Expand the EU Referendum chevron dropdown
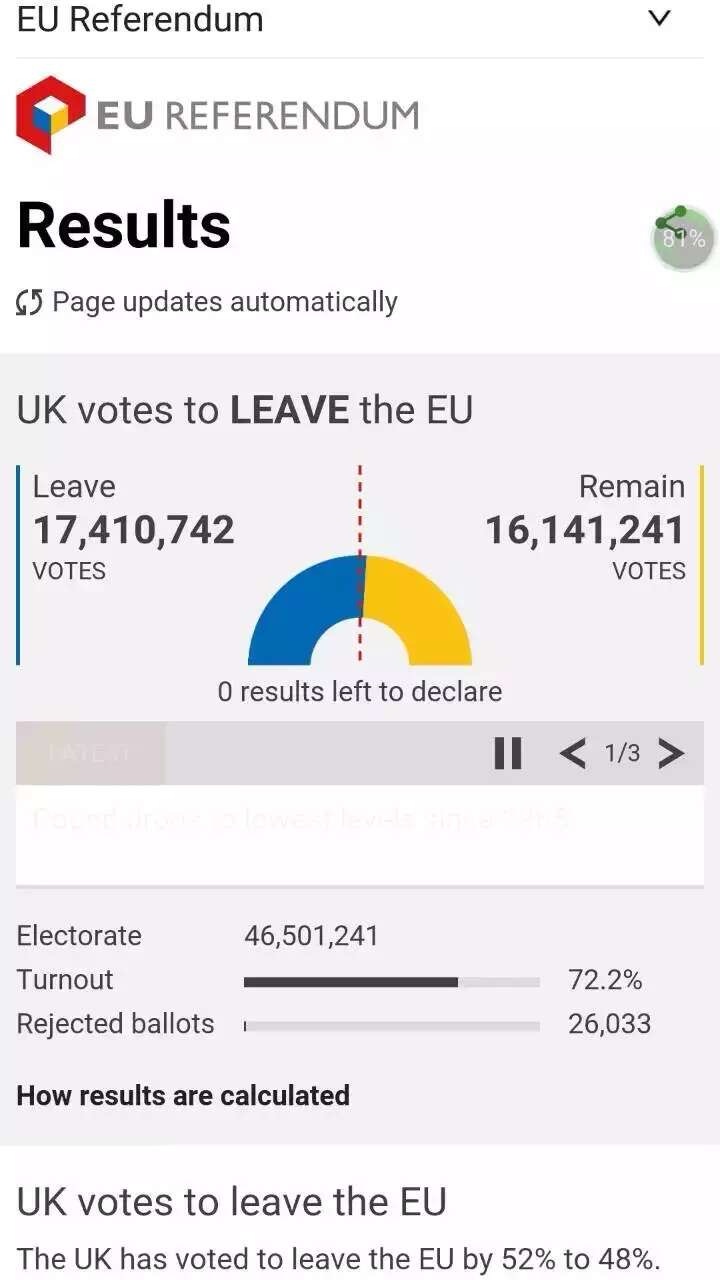Image resolution: width=720 pixels, height=1280 pixels. (x=659, y=19)
